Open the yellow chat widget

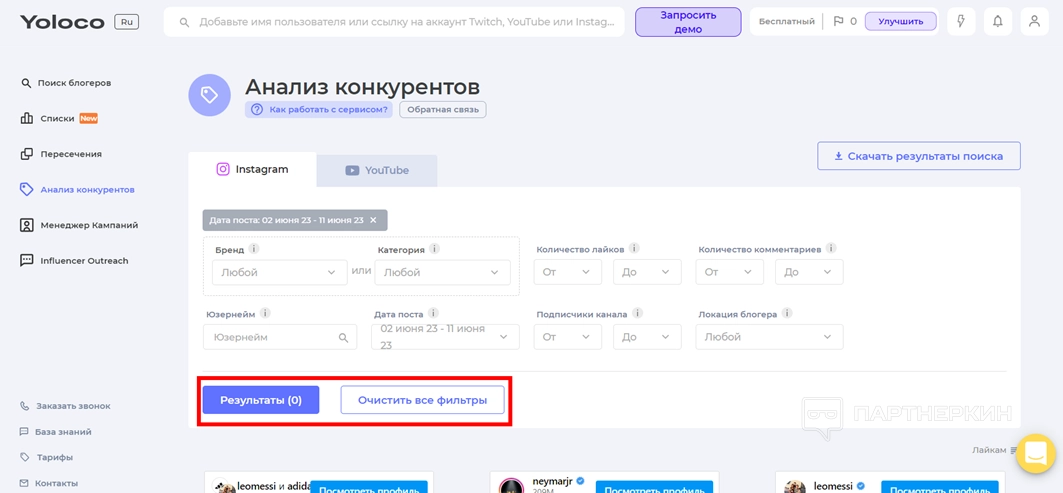click(x=1036, y=453)
